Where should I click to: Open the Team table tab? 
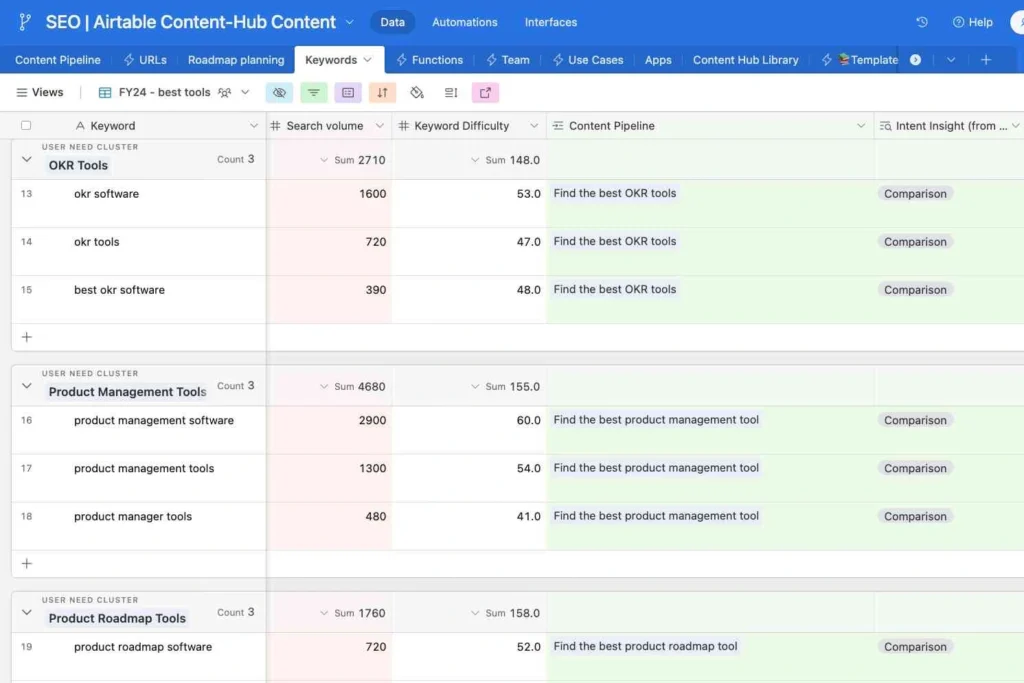(x=507, y=60)
